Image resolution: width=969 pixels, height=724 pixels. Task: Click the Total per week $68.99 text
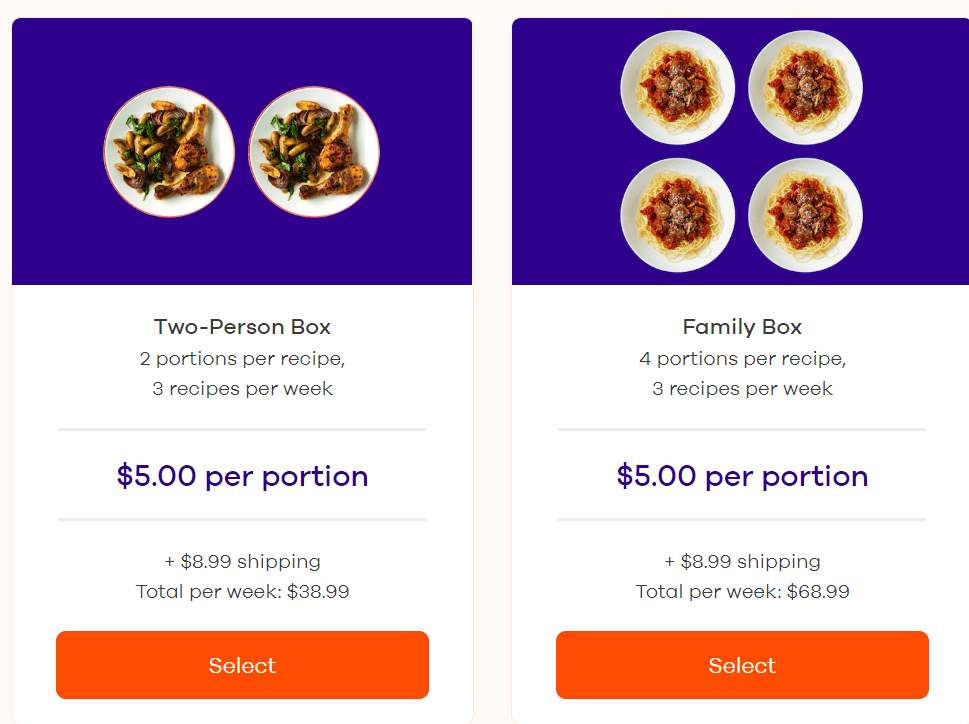click(741, 591)
